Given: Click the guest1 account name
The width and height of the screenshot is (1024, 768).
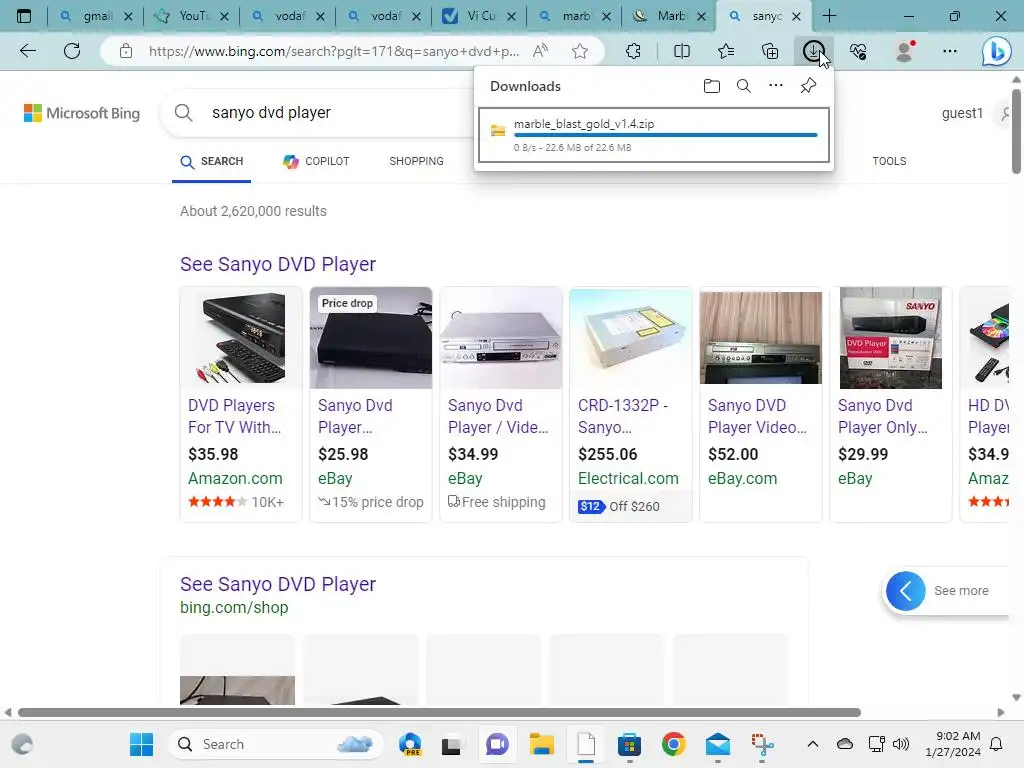Looking at the screenshot, I should pos(961,113).
